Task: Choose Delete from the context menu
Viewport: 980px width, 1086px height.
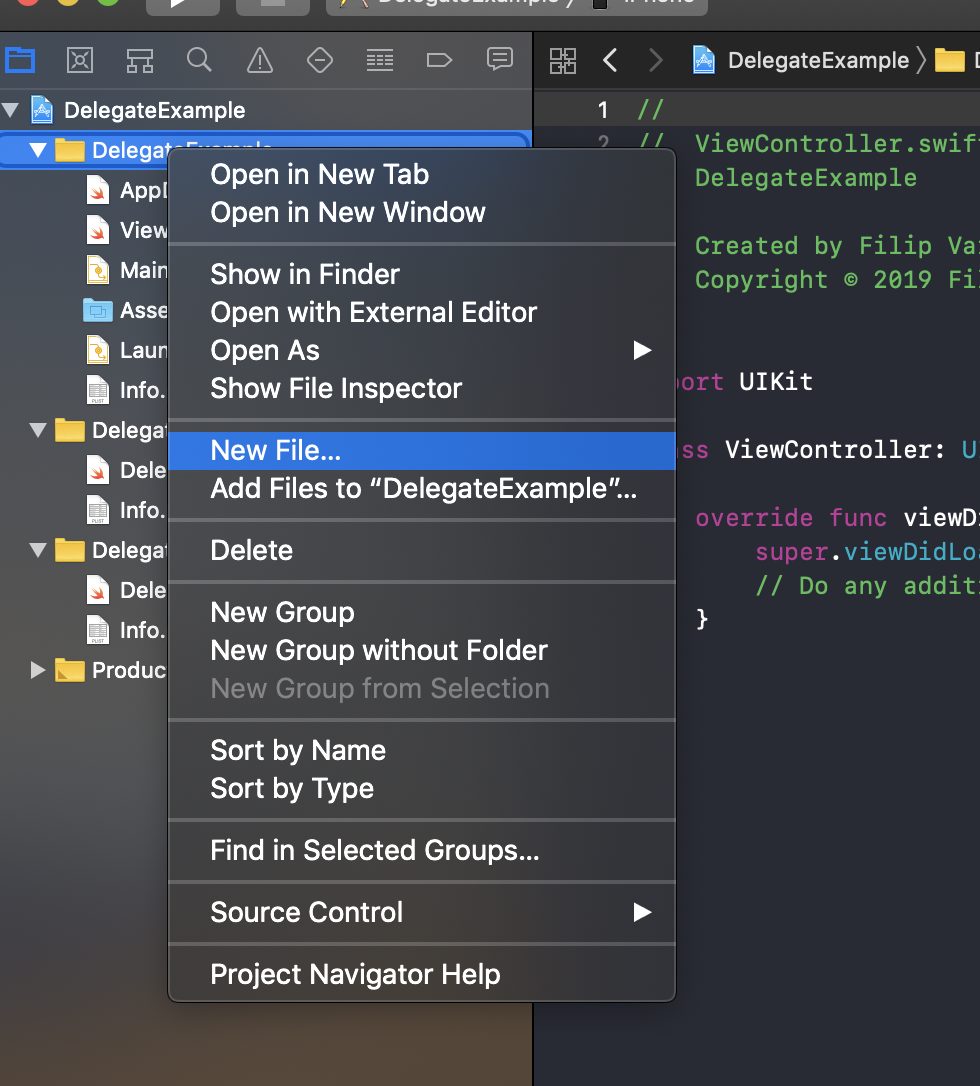Action: click(422, 551)
